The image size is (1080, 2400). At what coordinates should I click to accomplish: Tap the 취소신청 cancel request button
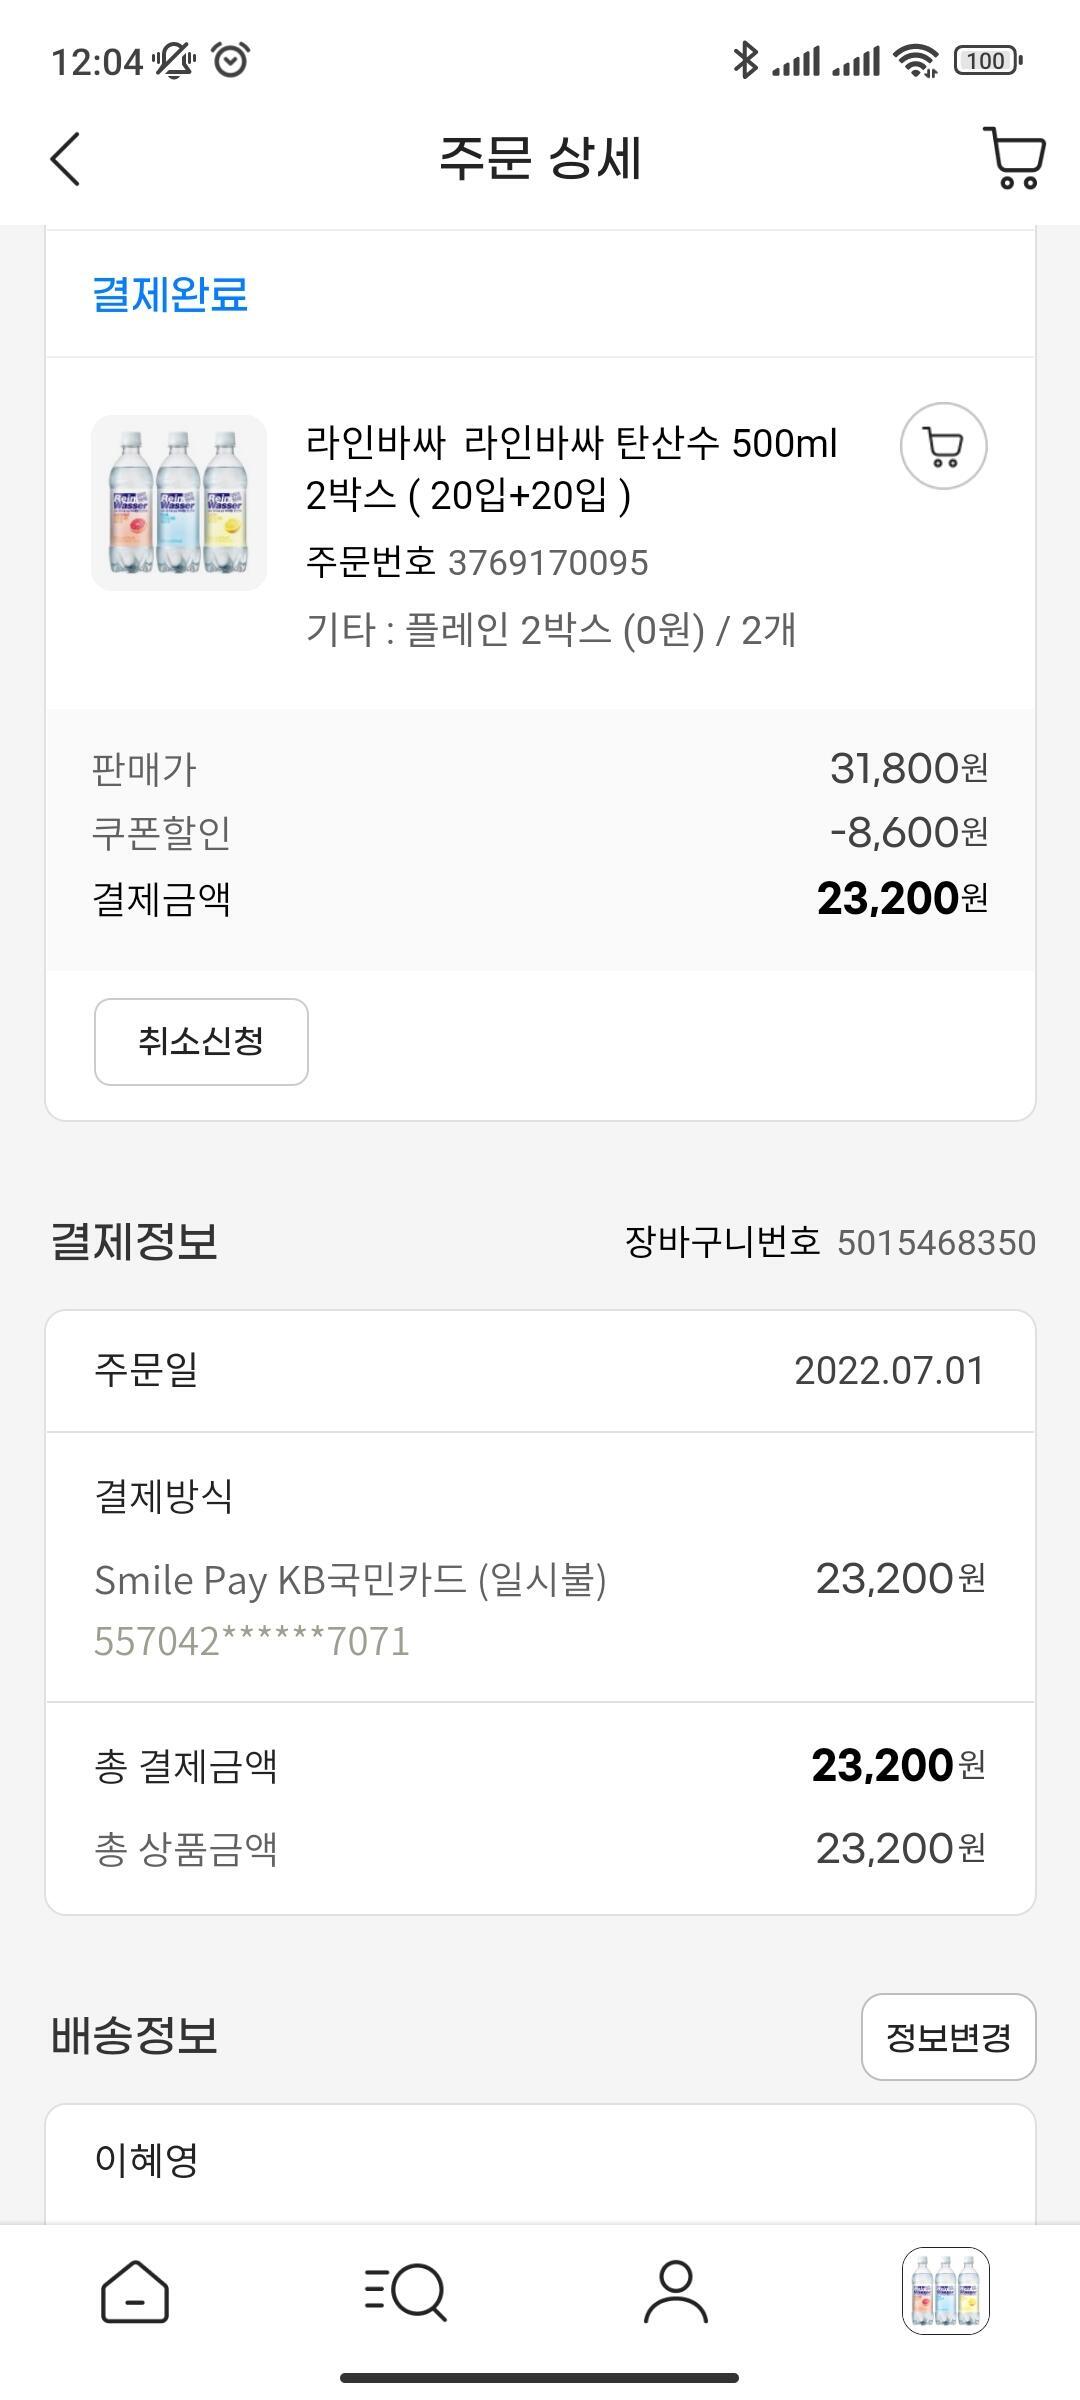click(x=201, y=1041)
